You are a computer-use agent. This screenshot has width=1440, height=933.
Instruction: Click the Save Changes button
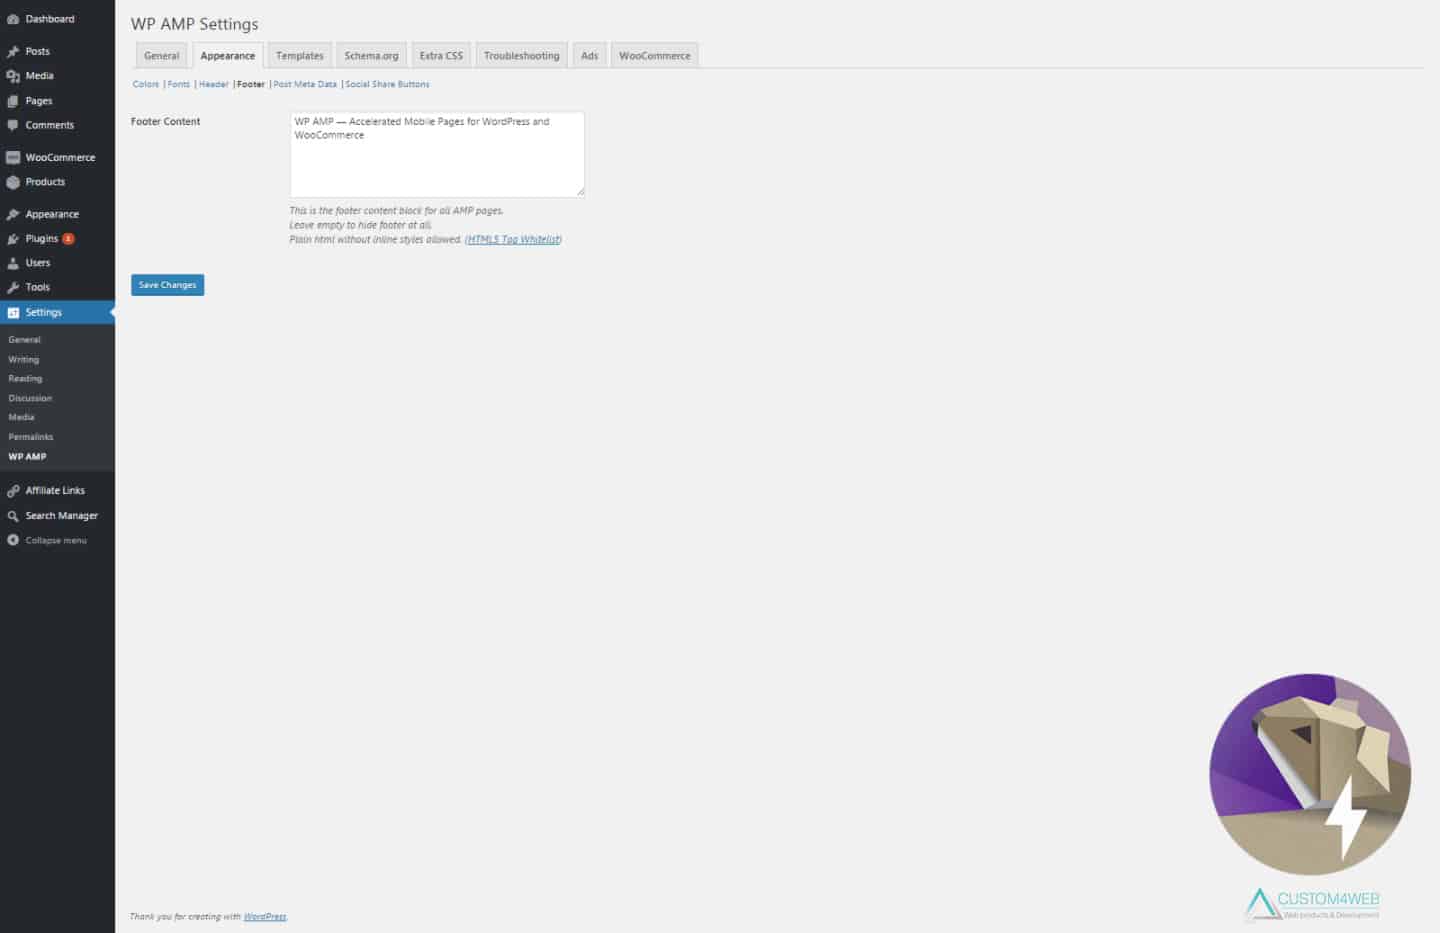[x=168, y=285]
